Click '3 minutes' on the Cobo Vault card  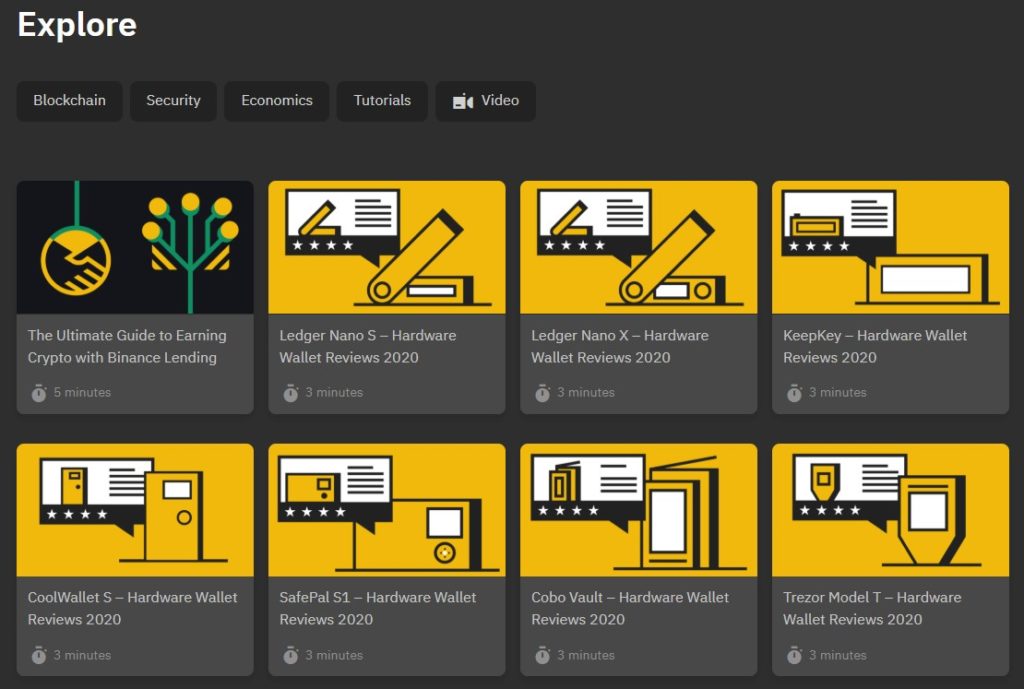(586, 655)
